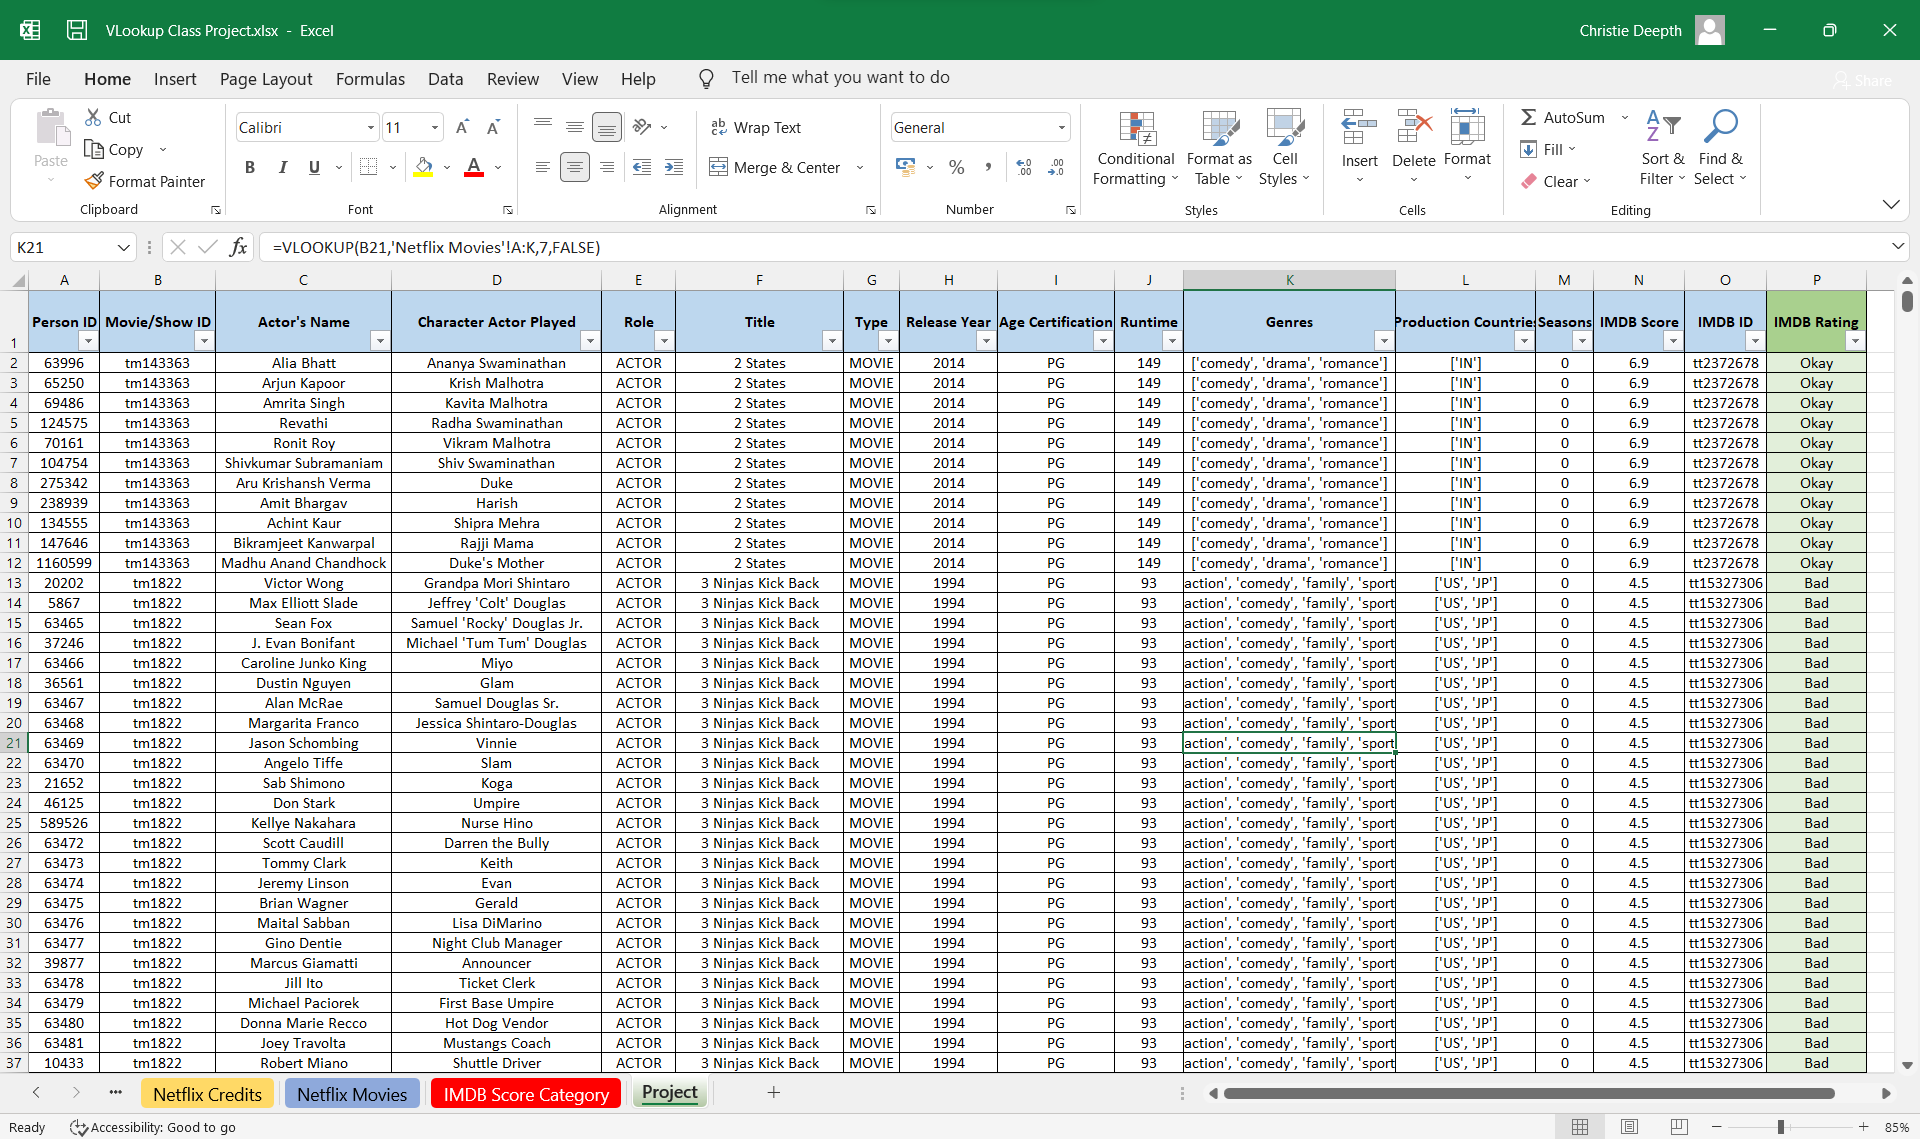Toggle Align Right
The image size is (1920, 1139).
606,167
